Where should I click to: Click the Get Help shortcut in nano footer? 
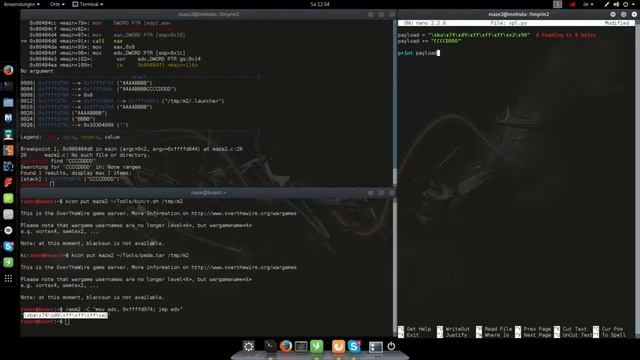415,329
